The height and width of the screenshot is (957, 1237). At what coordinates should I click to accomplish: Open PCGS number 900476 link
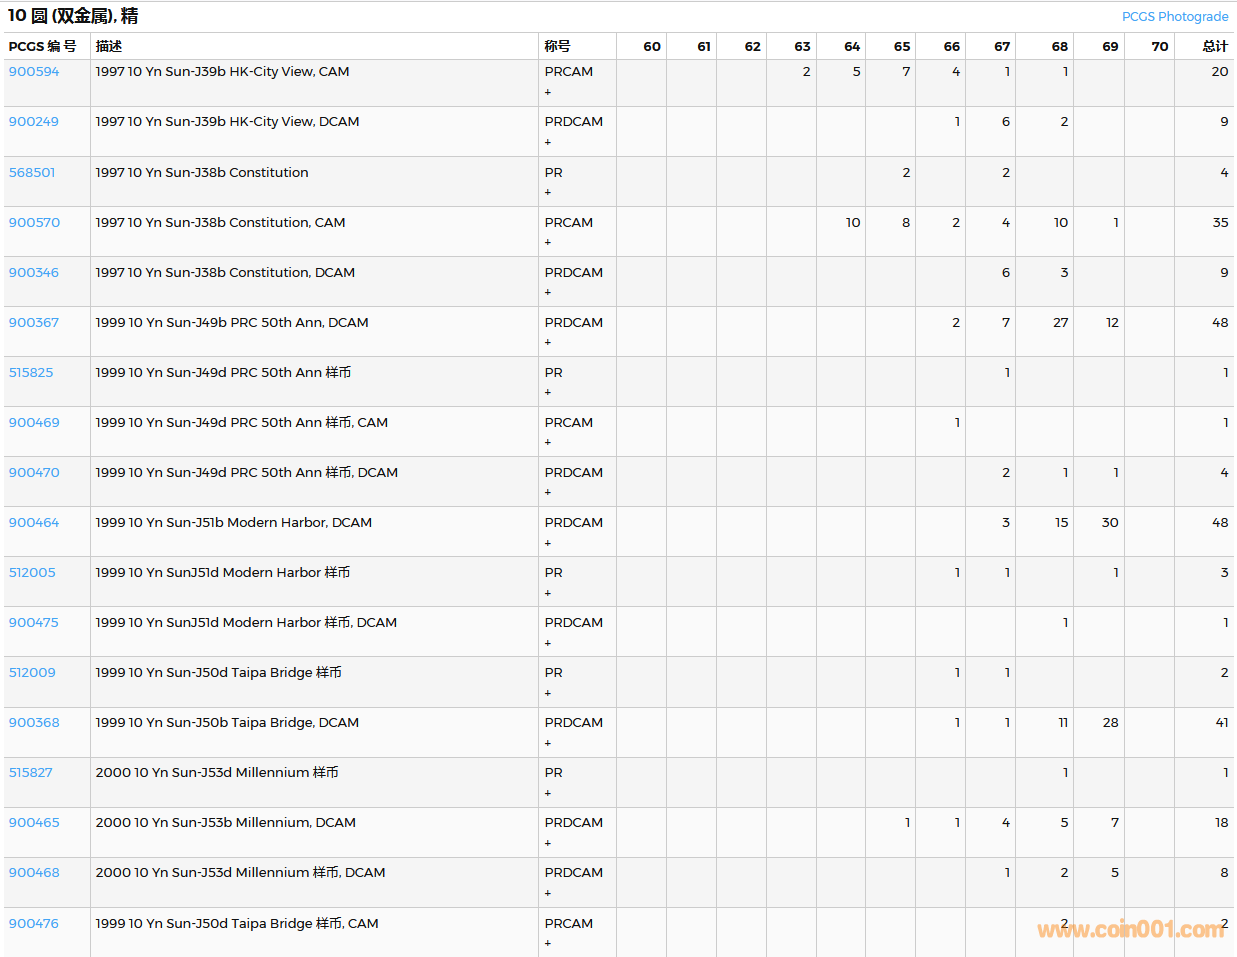point(34,924)
